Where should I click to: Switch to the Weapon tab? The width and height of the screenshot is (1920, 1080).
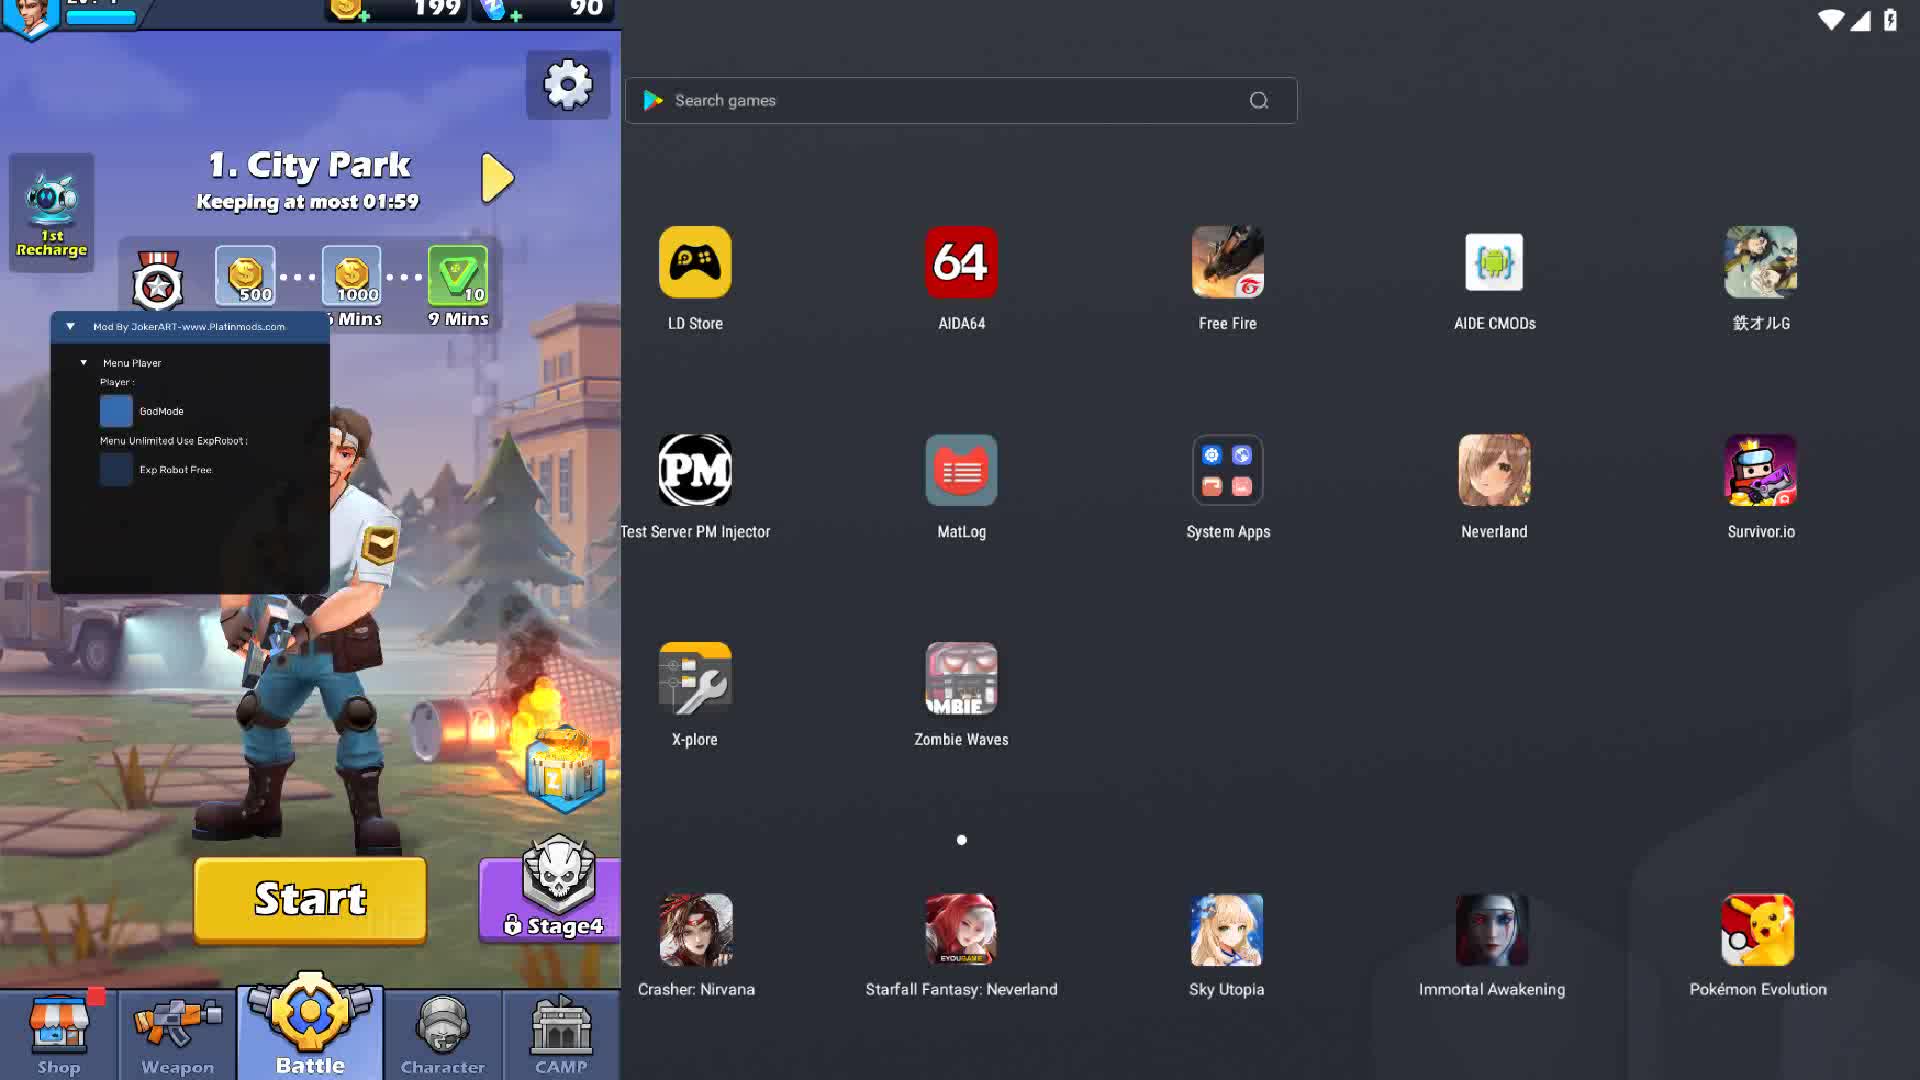point(178,1035)
